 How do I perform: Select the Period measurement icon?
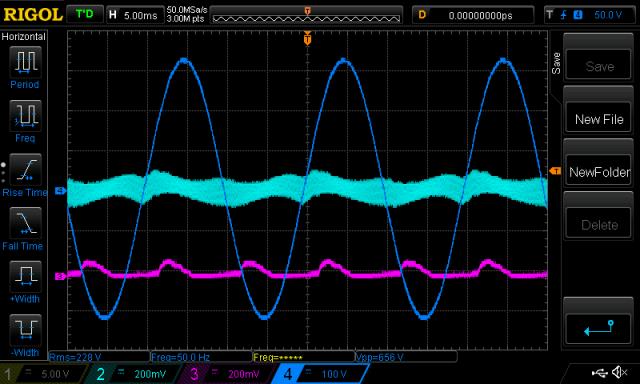[25, 62]
